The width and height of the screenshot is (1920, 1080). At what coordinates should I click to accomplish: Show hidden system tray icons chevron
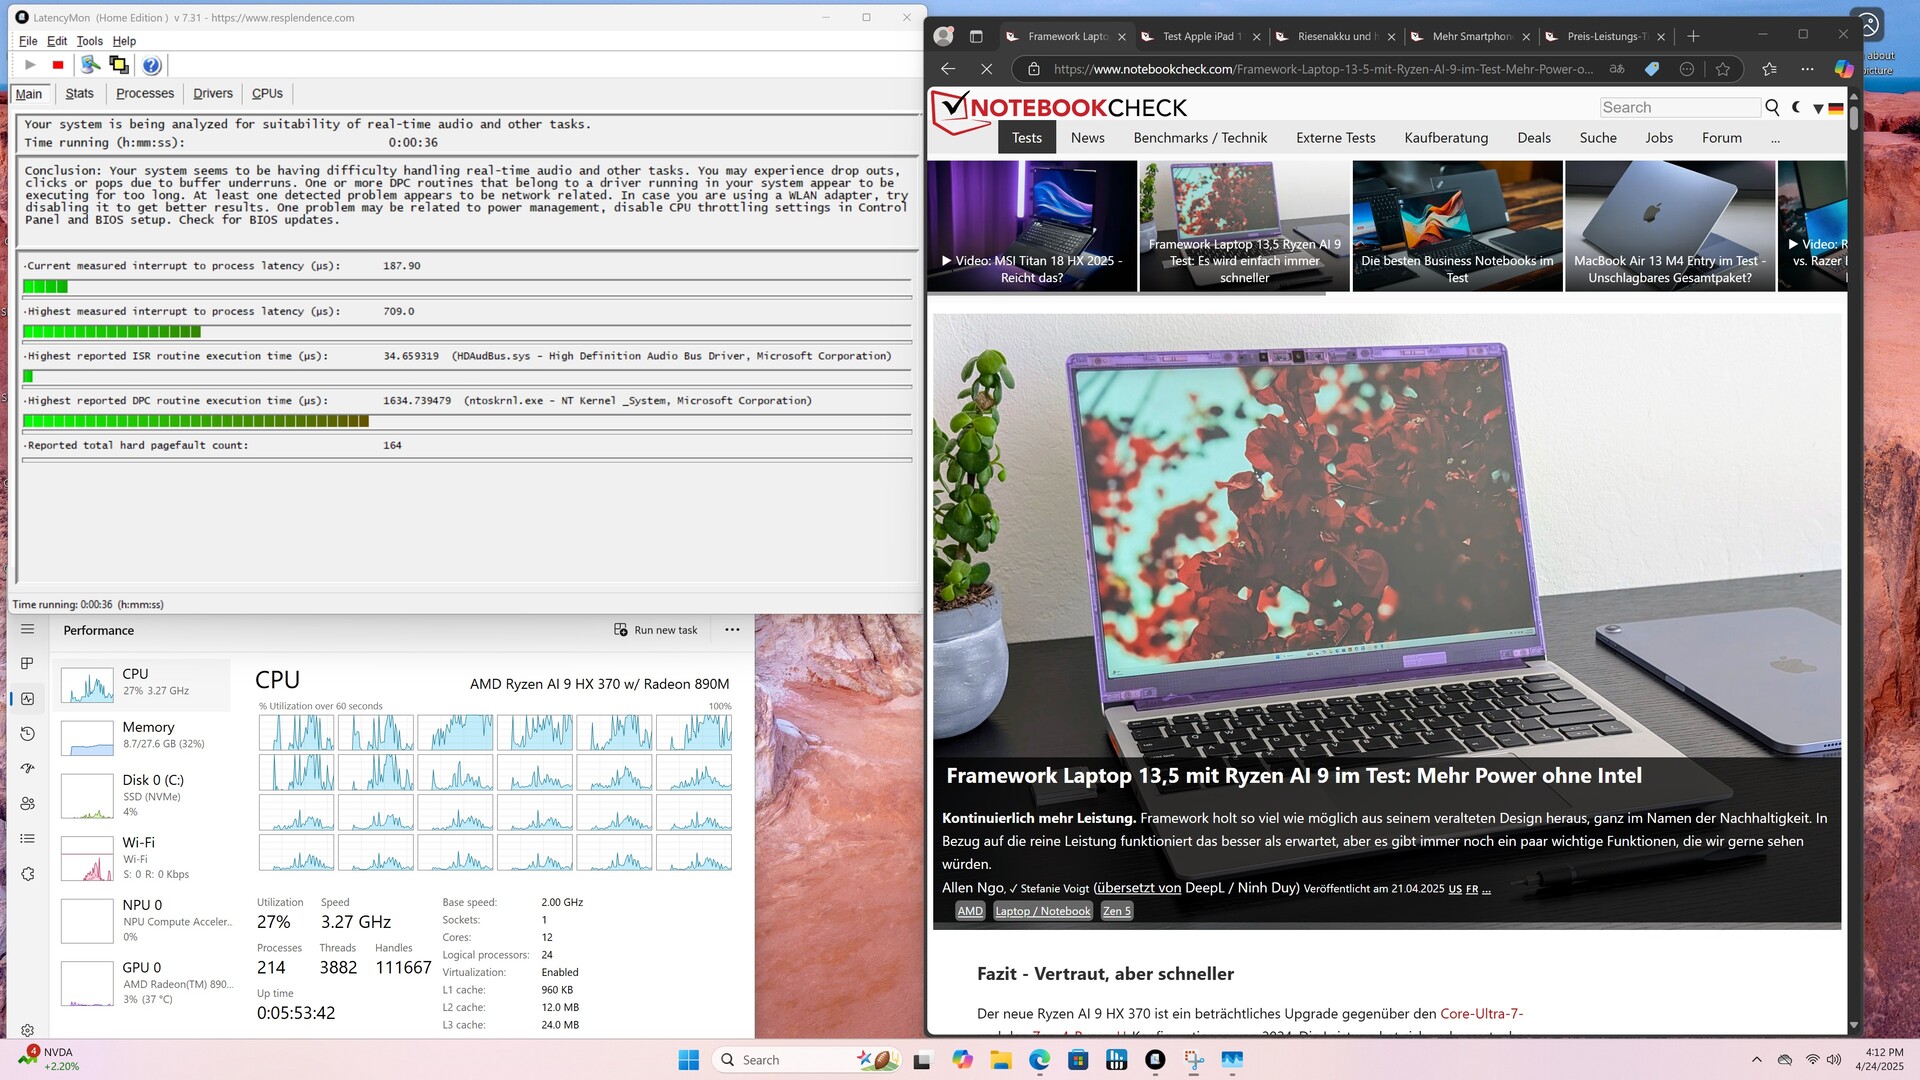1756,1060
